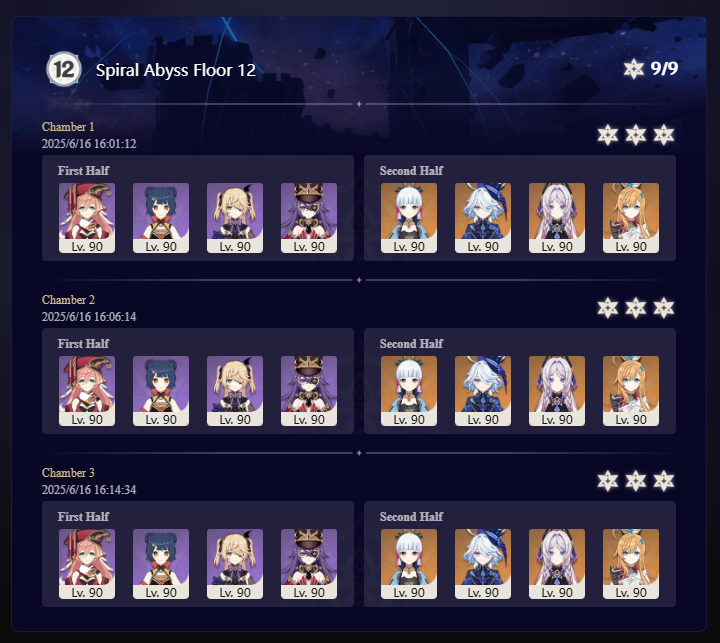
Task: Click the Floor 12 number badge icon
Action: pyautogui.click(x=64, y=69)
